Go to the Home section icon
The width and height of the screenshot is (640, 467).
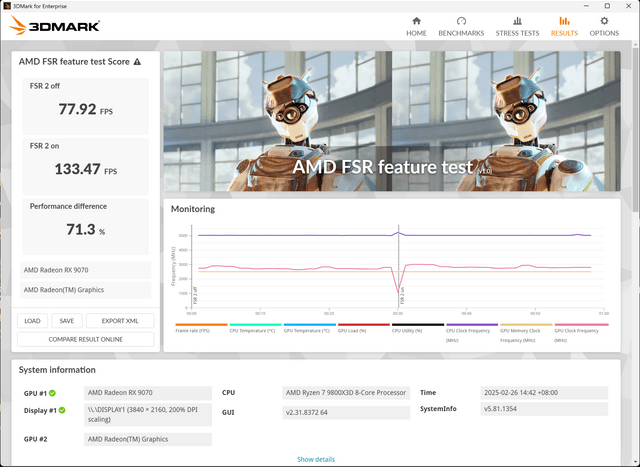point(416,21)
